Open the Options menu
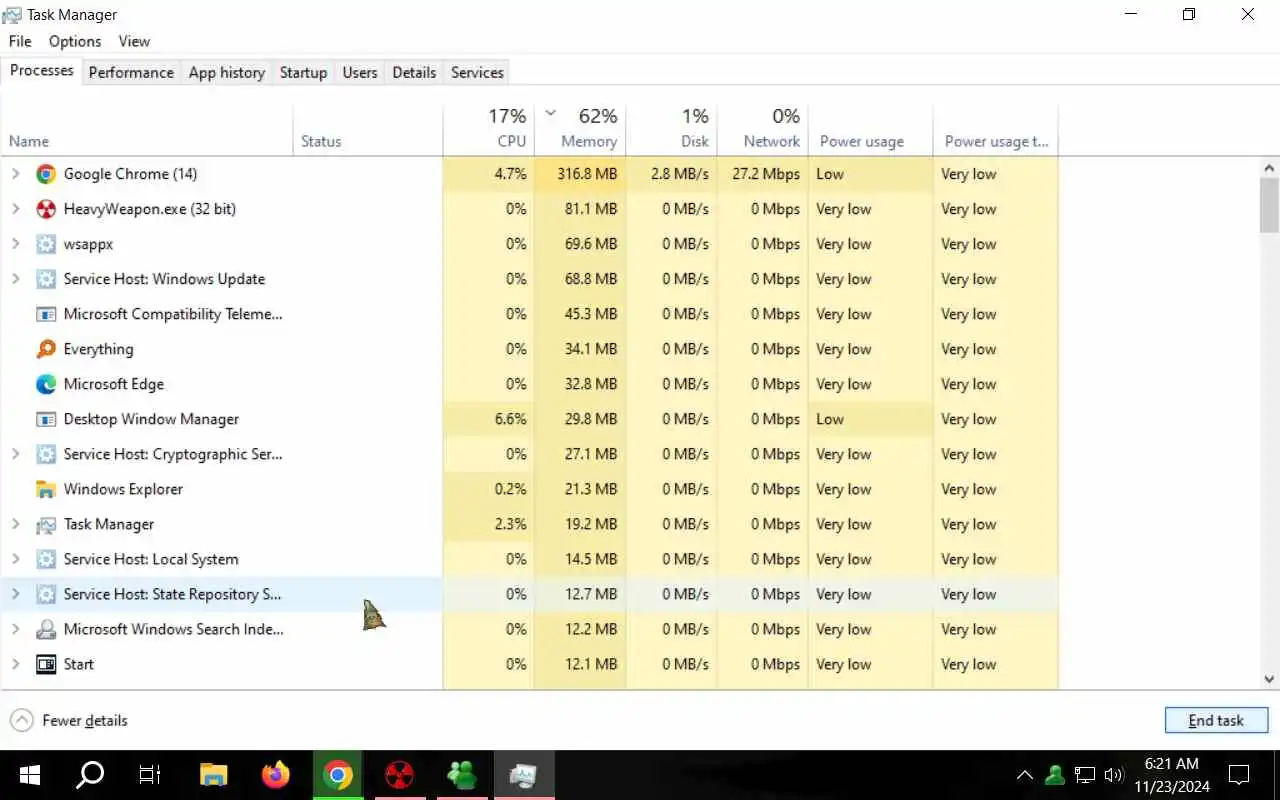This screenshot has width=1280, height=800. [75, 41]
